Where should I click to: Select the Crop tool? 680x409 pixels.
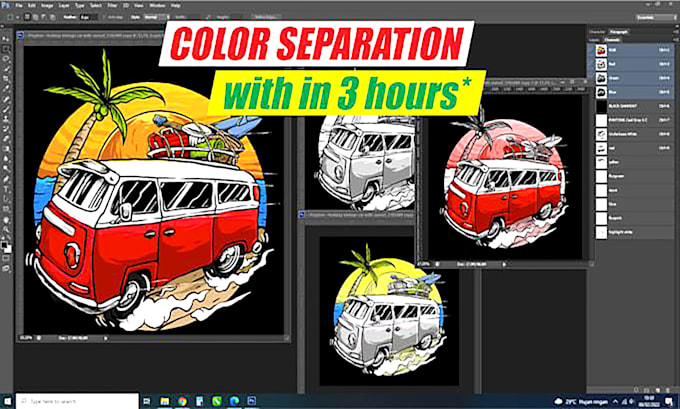6,79
